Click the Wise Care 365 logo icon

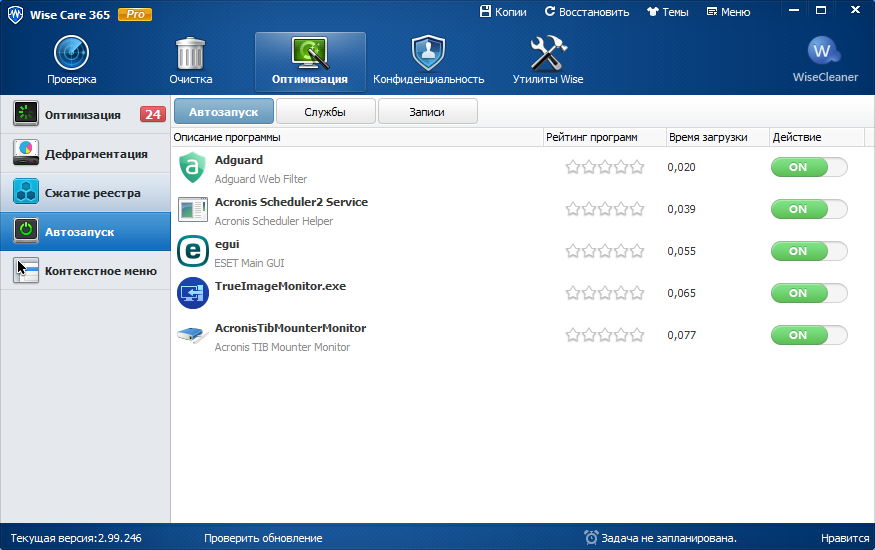click(x=15, y=14)
